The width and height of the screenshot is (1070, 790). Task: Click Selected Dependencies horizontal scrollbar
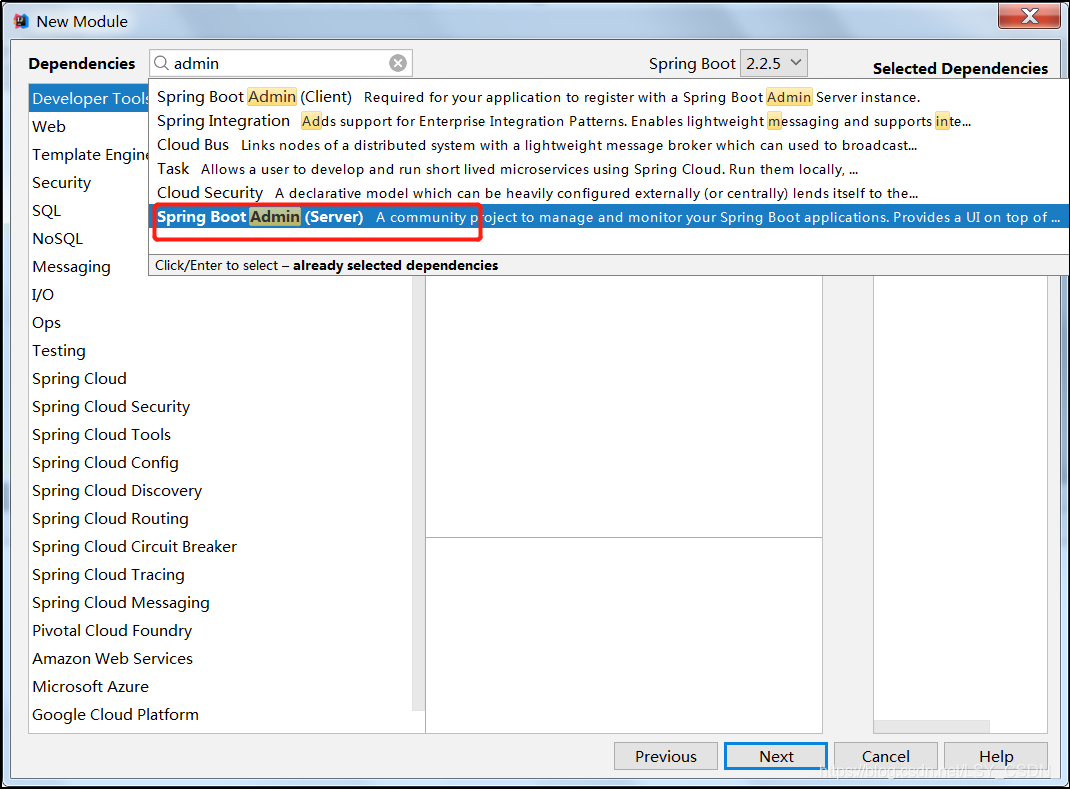[931, 726]
